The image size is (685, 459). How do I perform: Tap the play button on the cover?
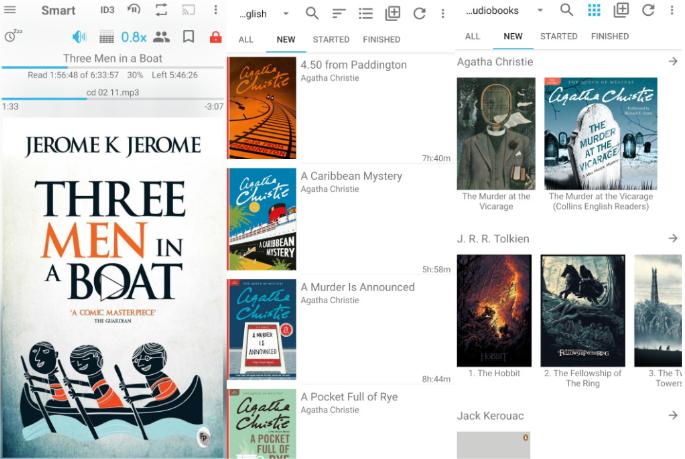point(112,287)
